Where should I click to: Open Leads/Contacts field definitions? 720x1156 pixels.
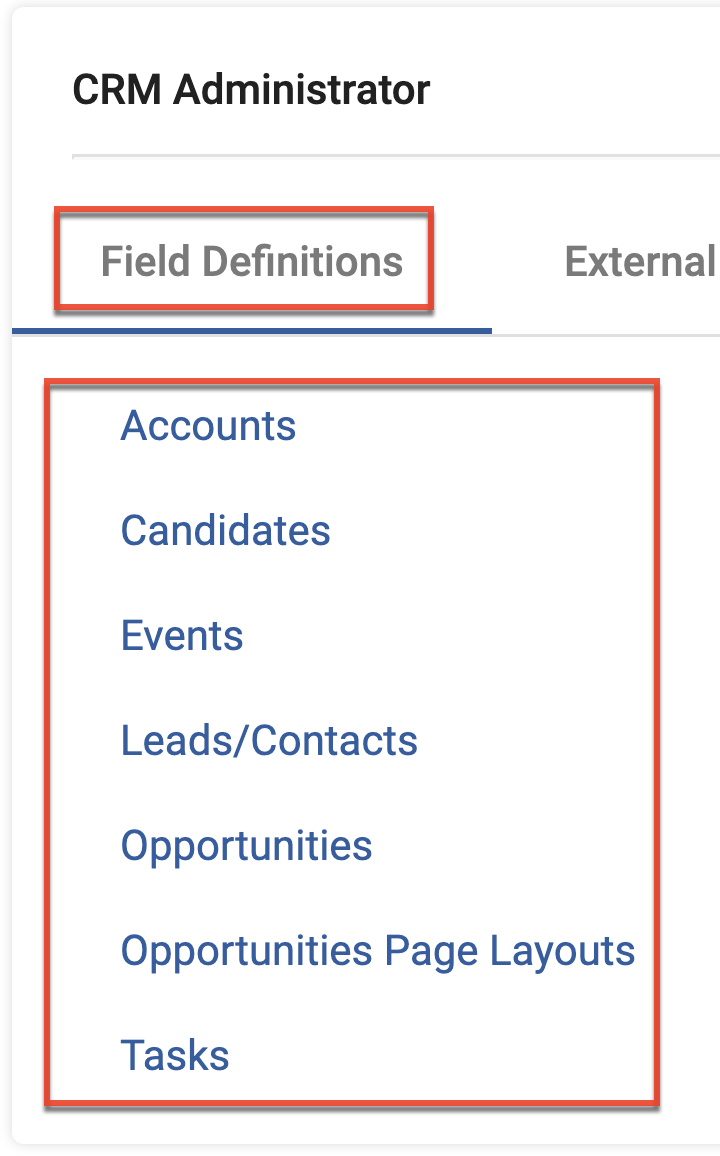[x=269, y=741]
